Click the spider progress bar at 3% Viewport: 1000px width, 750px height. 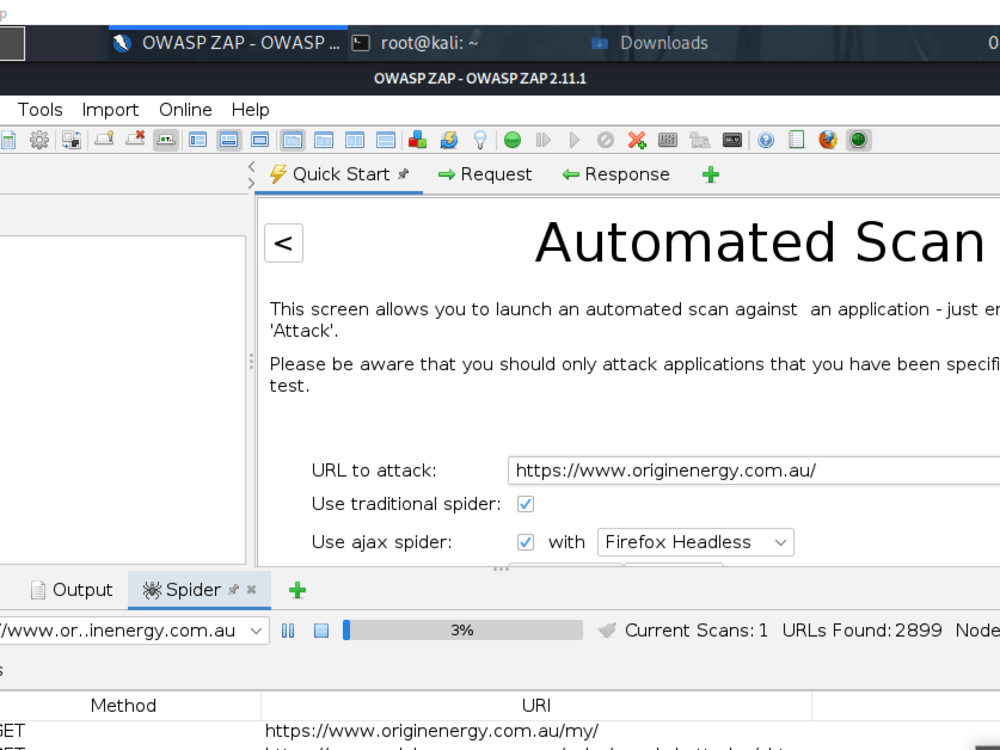point(463,630)
